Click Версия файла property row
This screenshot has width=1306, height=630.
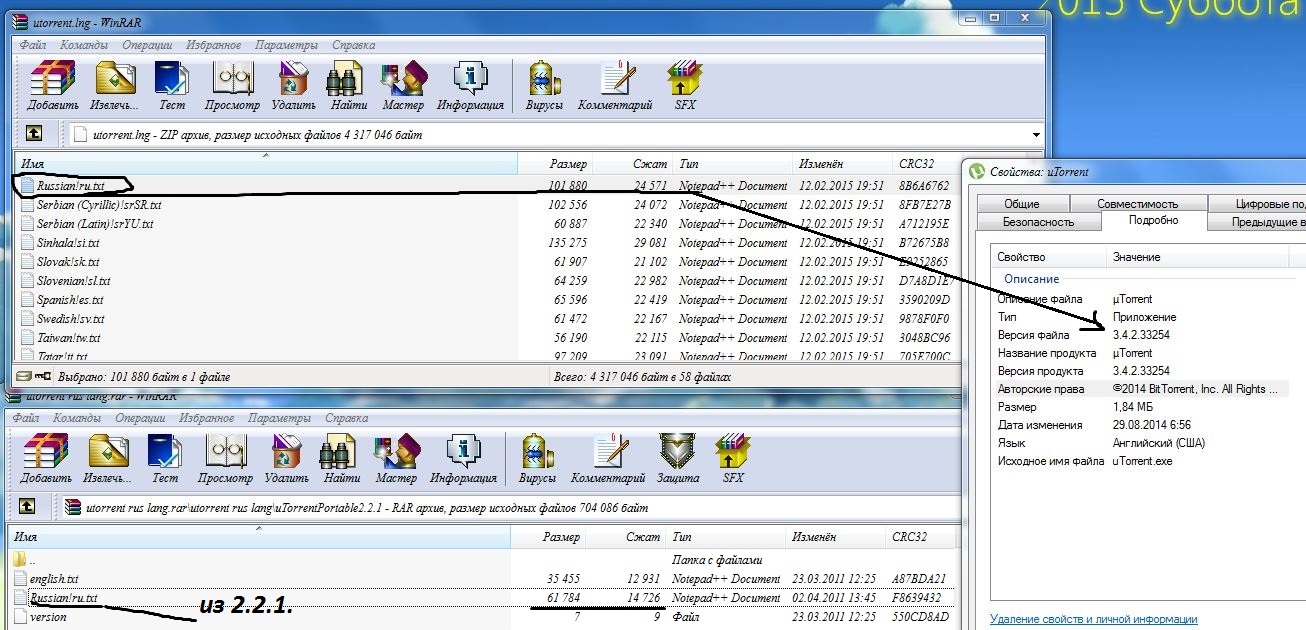click(x=1141, y=335)
